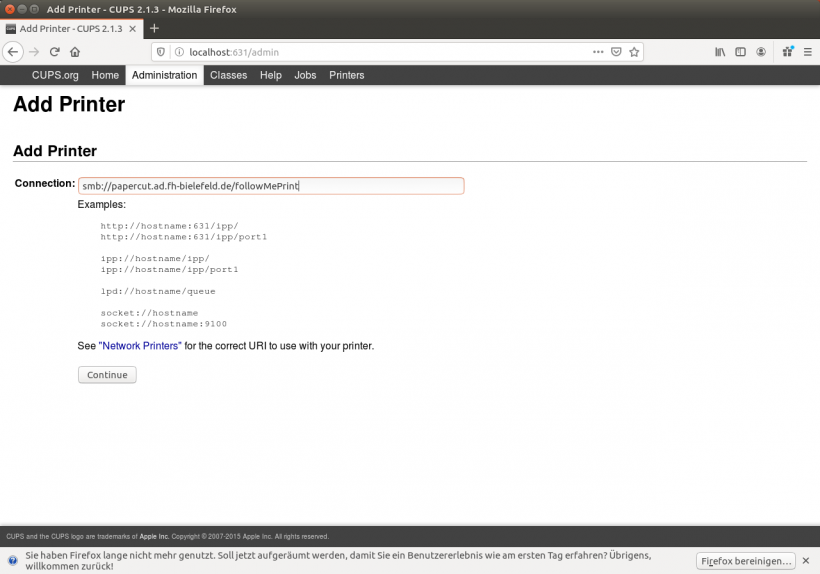Show site information for localhost
Screen dimensions: 820x574
point(178,52)
